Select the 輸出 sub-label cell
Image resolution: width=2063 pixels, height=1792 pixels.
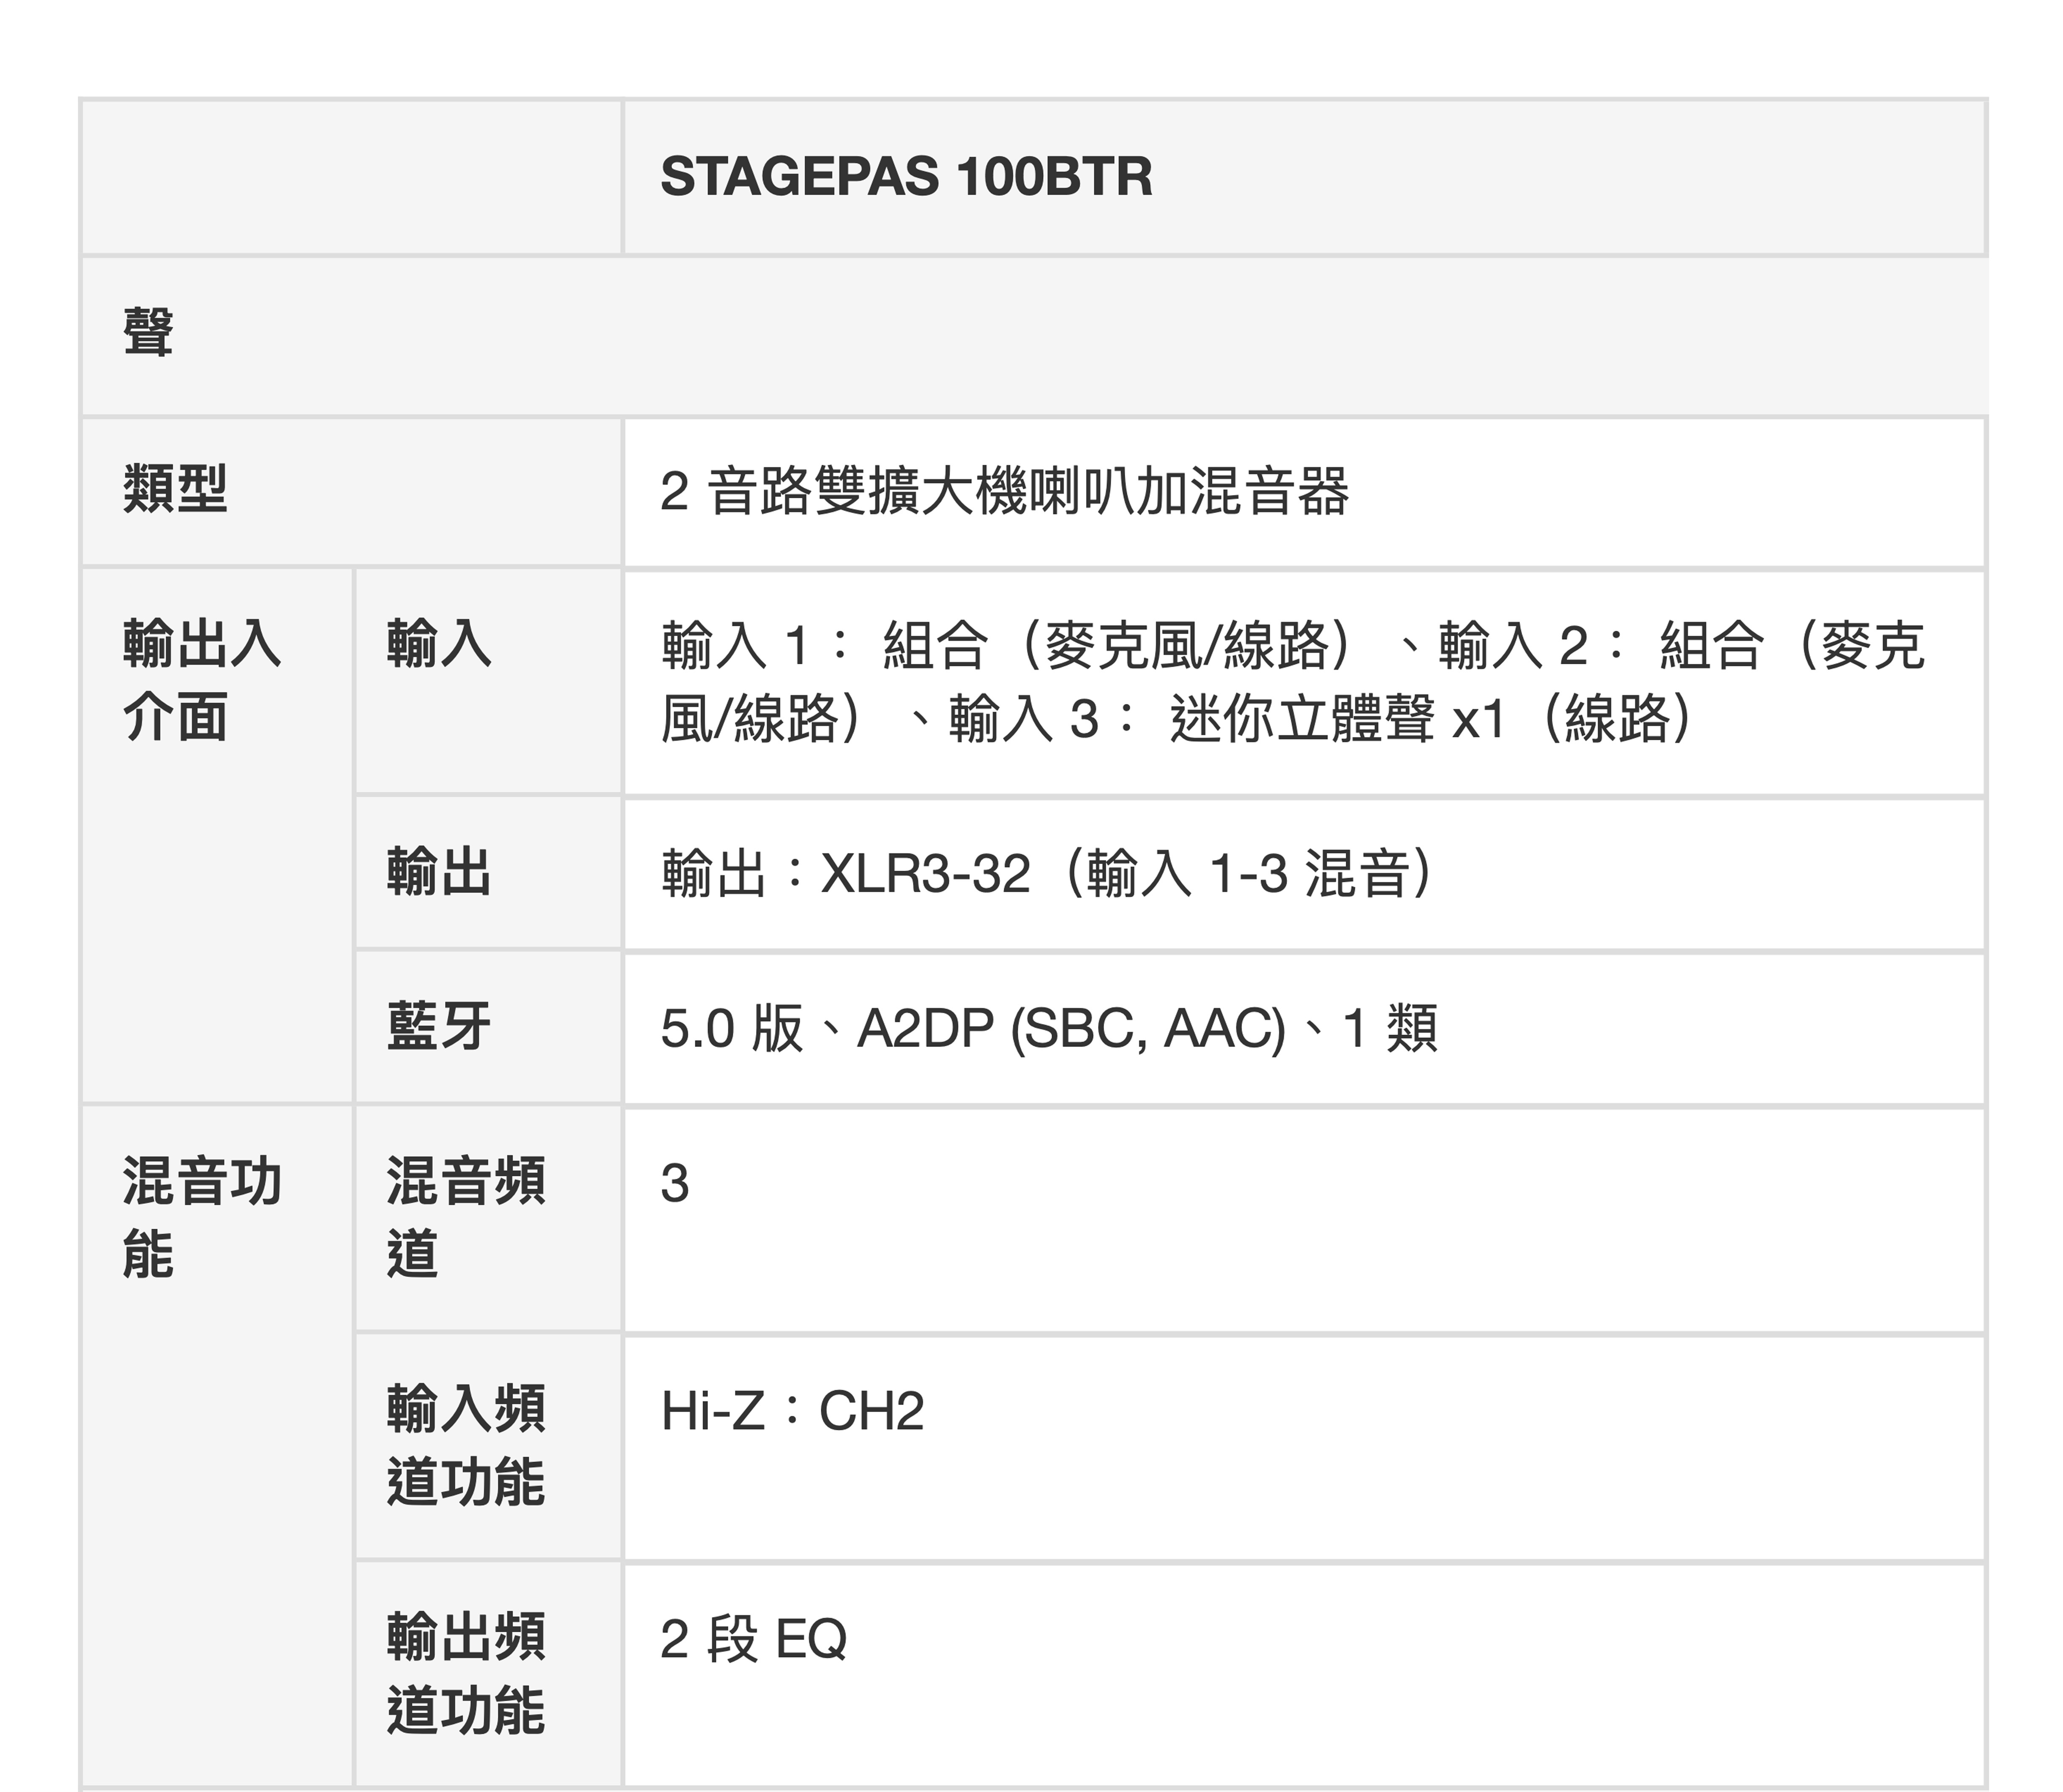click(x=439, y=872)
